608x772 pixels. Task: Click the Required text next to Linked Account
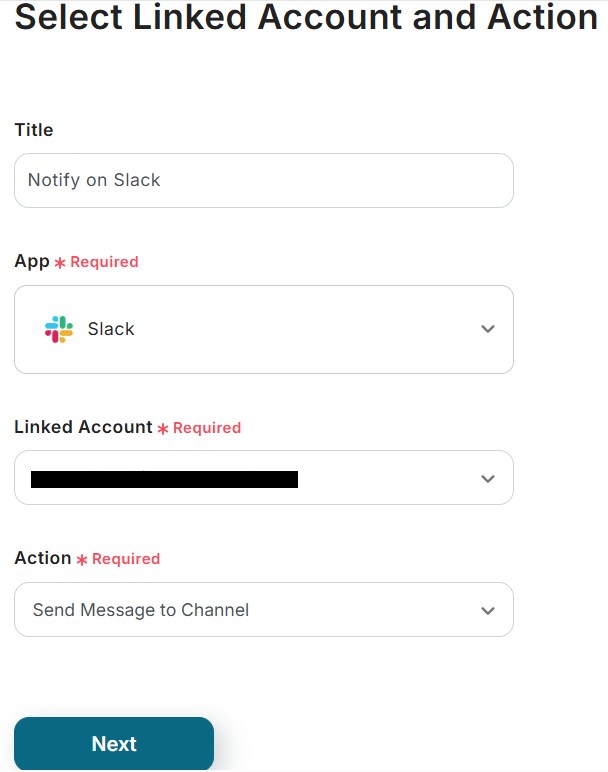click(x=207, y=428)
